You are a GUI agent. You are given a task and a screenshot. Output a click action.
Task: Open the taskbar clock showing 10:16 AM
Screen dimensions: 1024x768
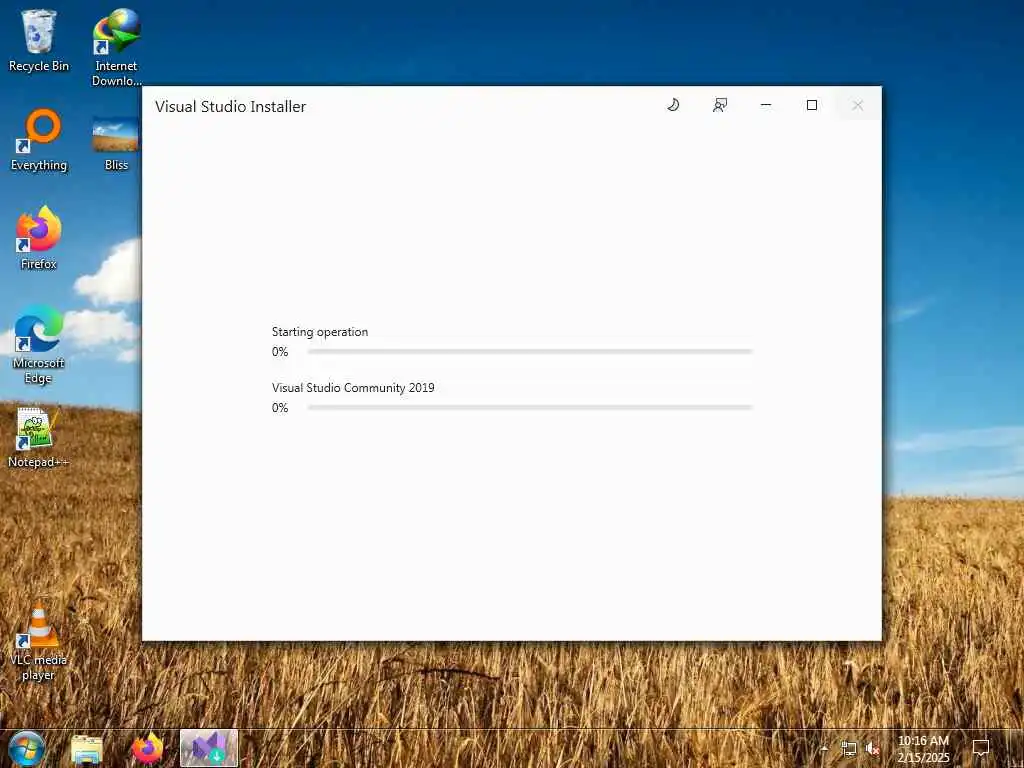(923, 749)
